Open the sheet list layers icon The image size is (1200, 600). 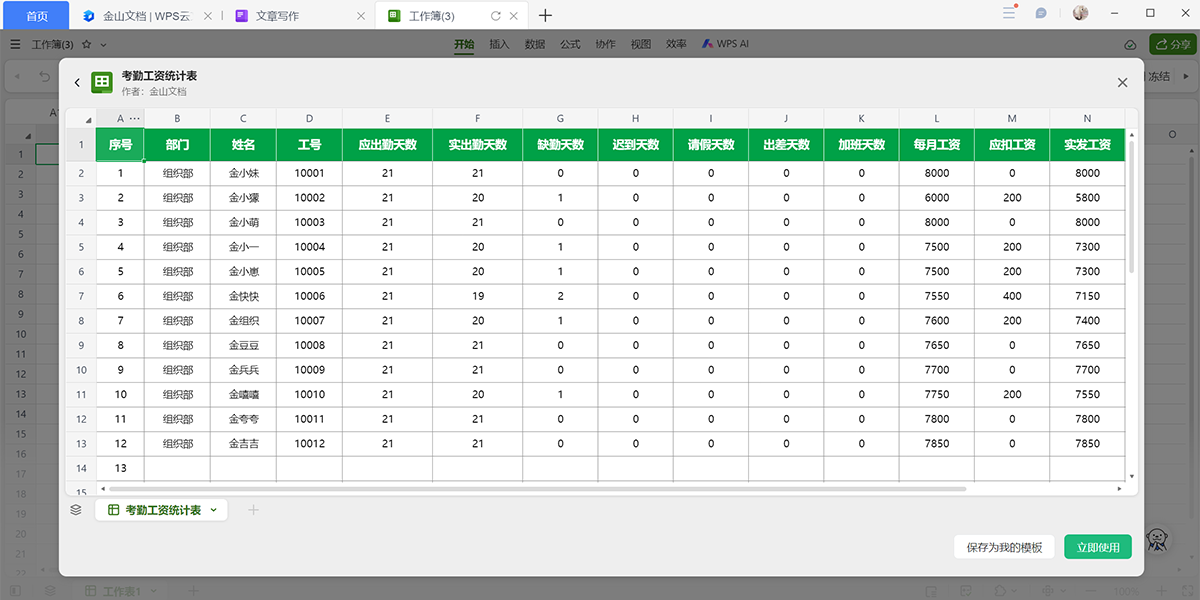[x=76, y=510]
